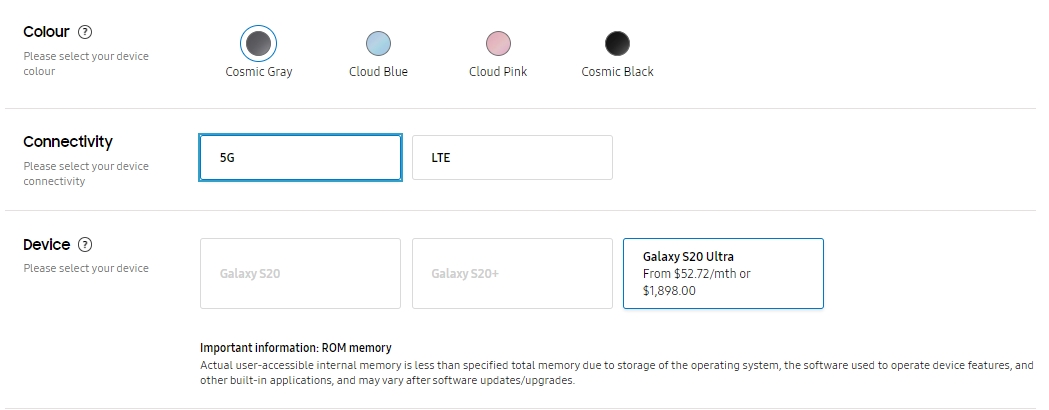This screenshot has height=410, width=1049.
Task: Switch connectivity to LTE
Action: pos(512,158)
